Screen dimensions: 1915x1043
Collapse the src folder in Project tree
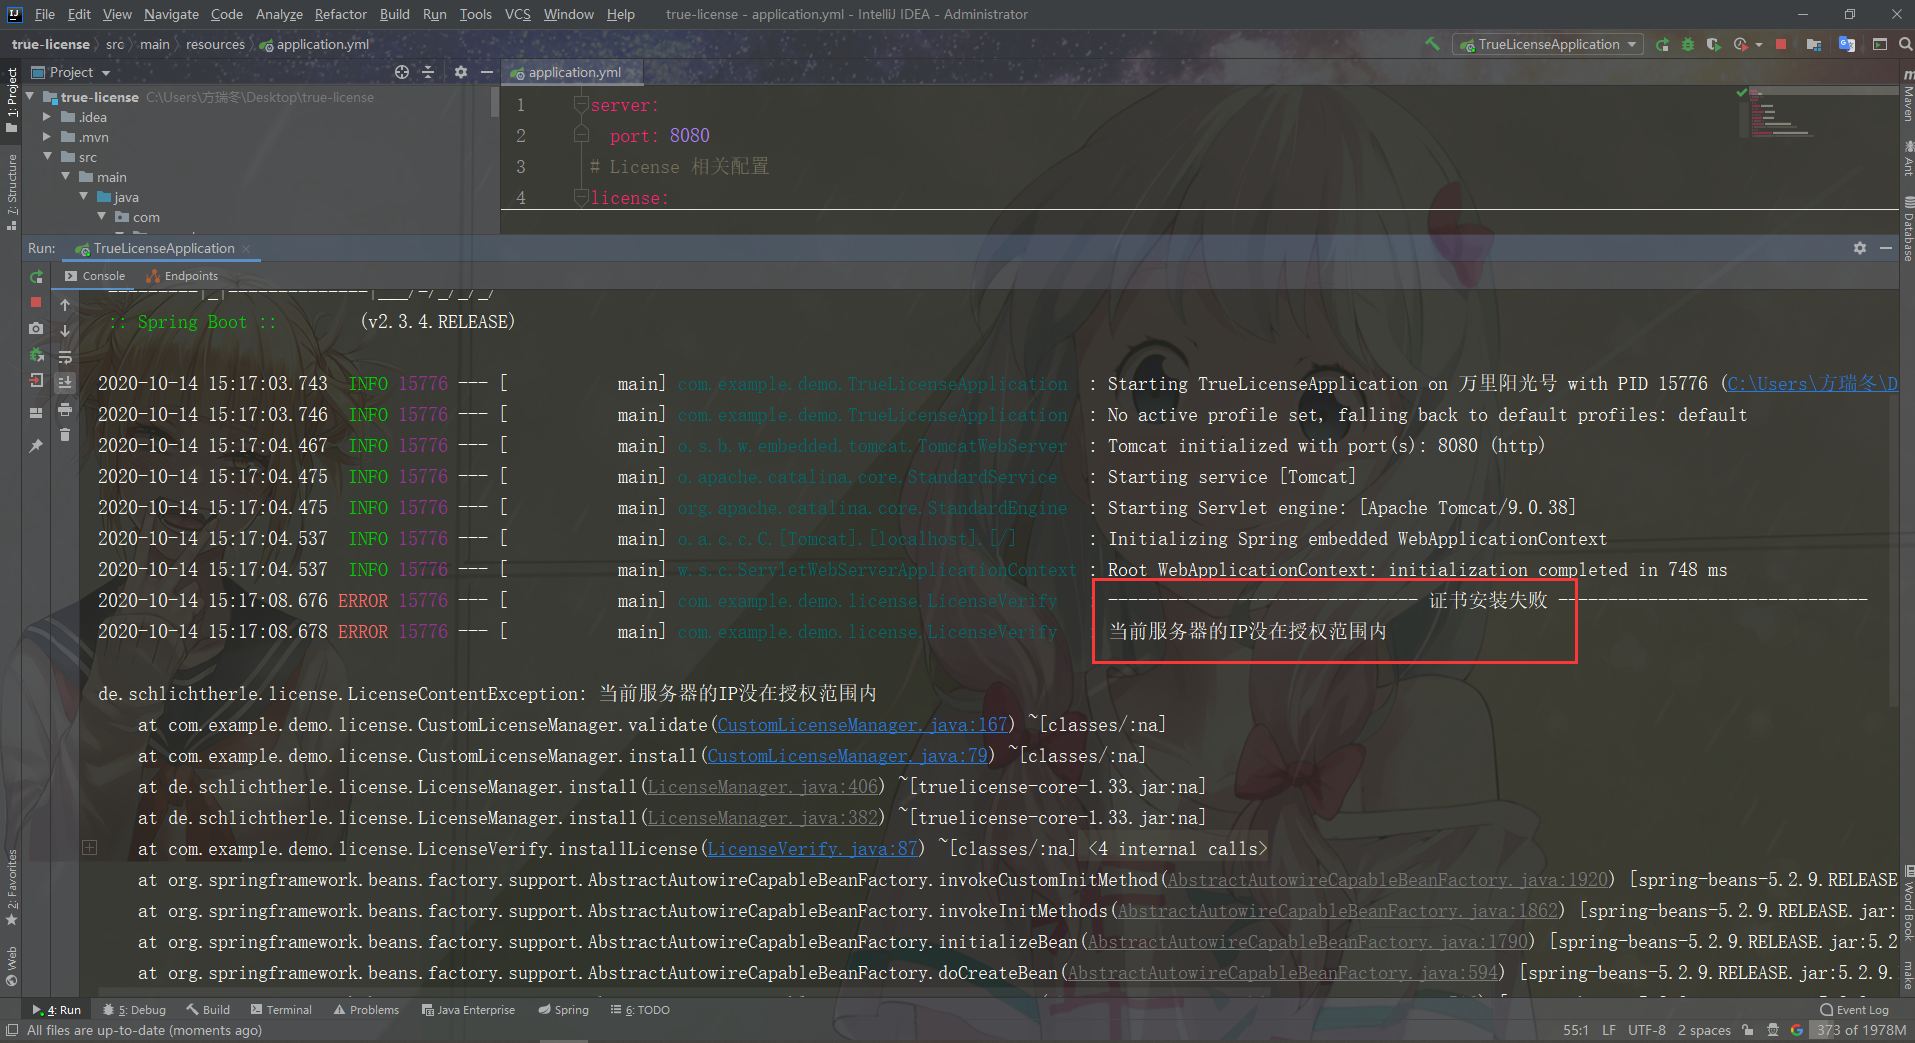(x=46, y=157)
